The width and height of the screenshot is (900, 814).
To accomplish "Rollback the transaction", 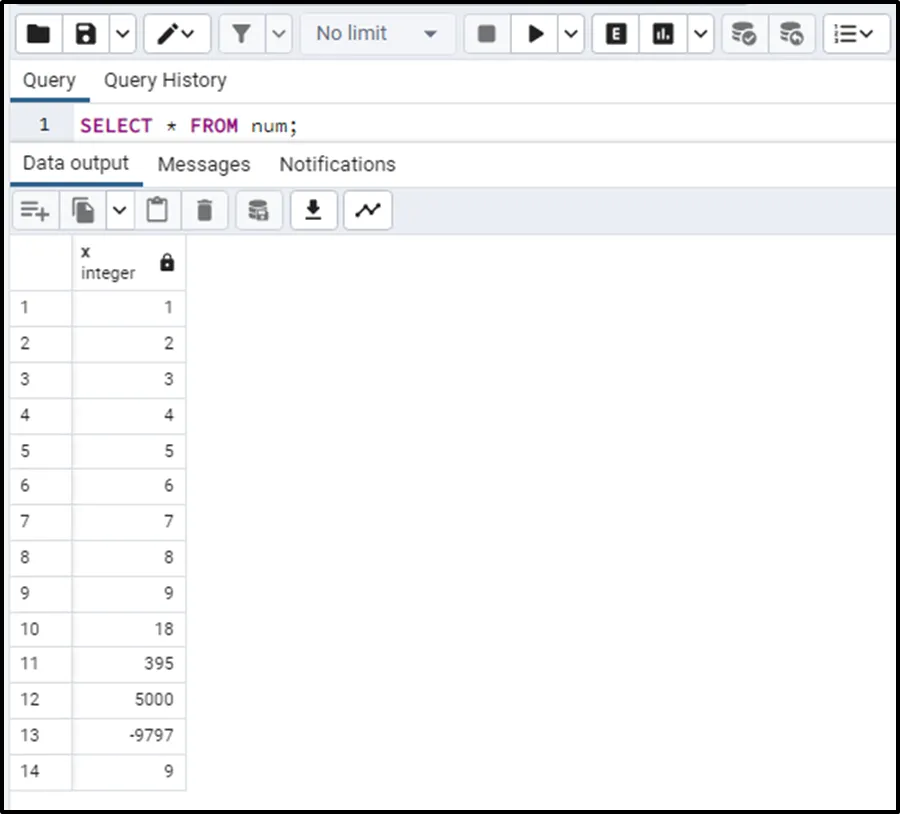I will pos(791,34).
